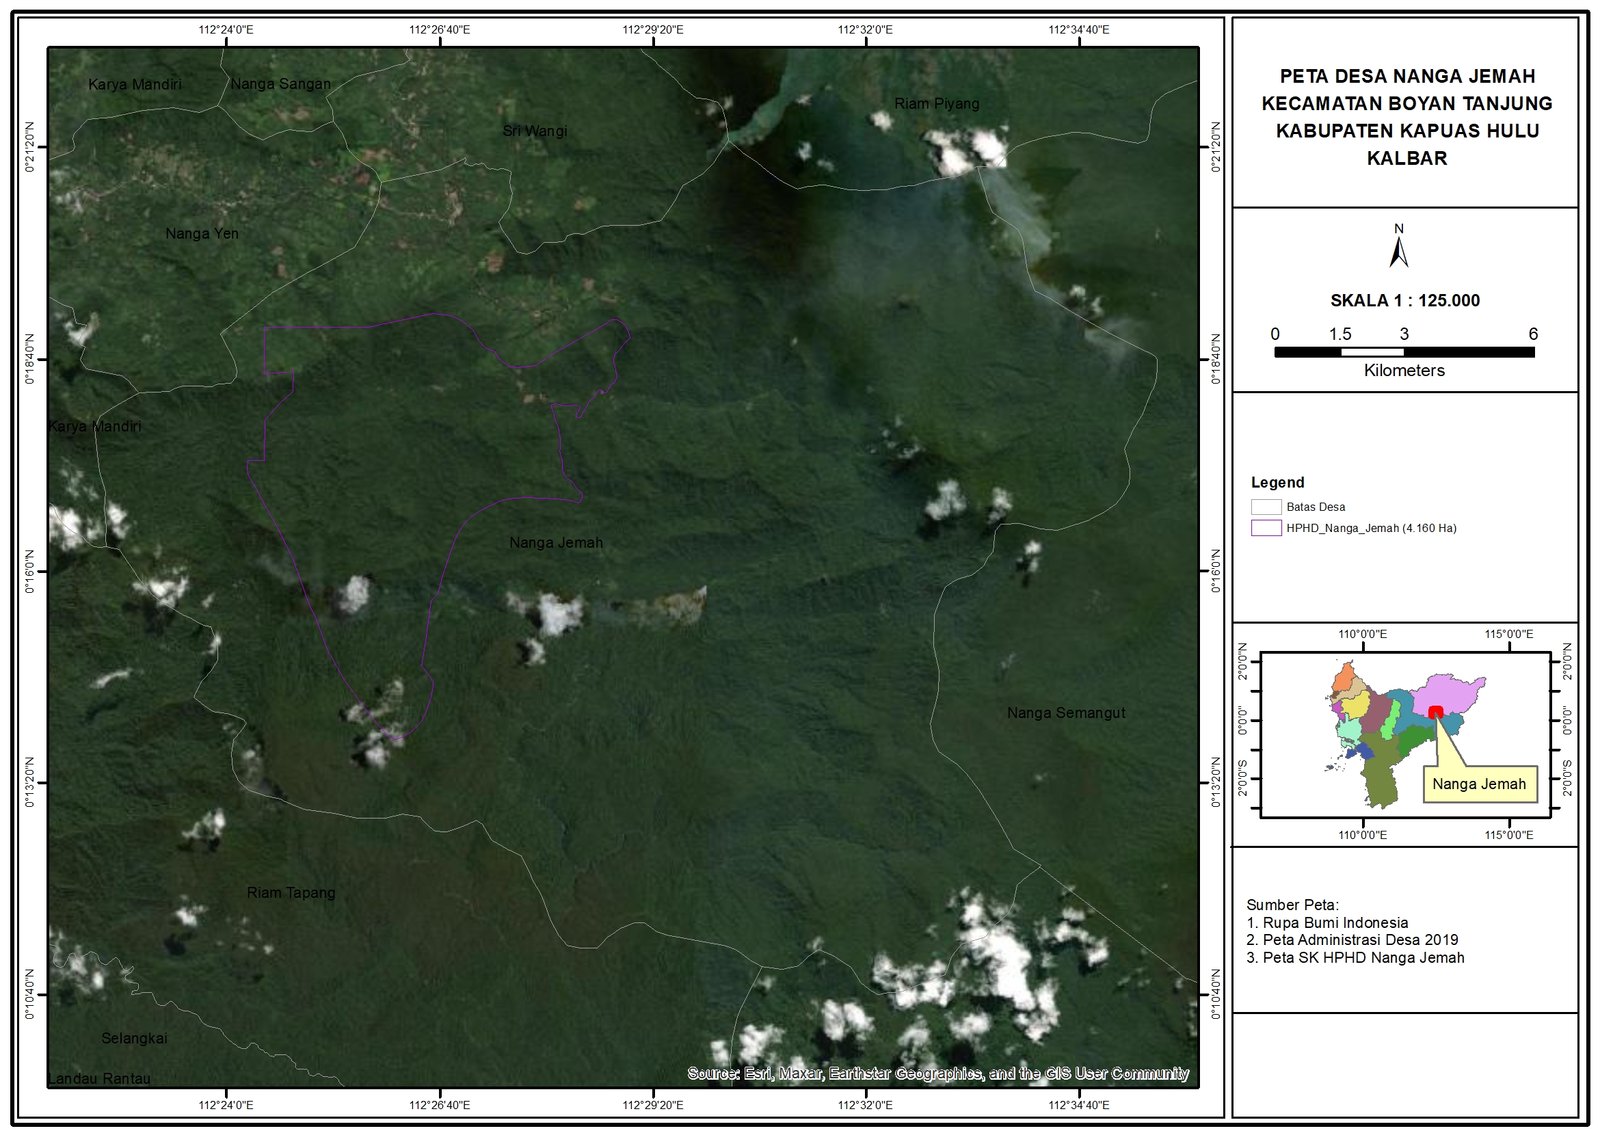The image size is (1600, 1131).
Task: Click the Sri Wangi village label
Action: click(535, 131)
